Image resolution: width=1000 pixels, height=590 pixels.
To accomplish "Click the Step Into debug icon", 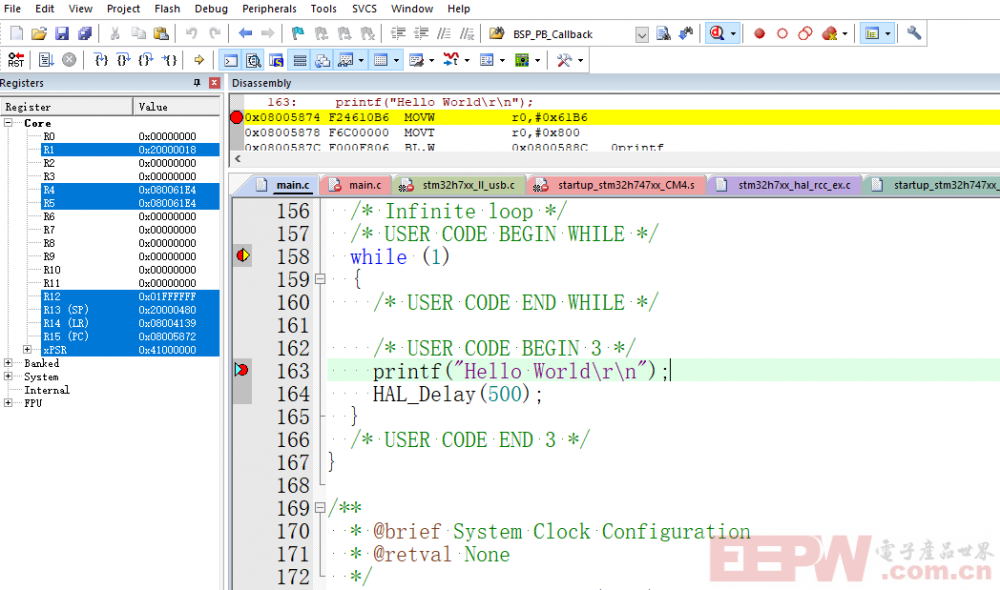I will [x=101, y=60].
